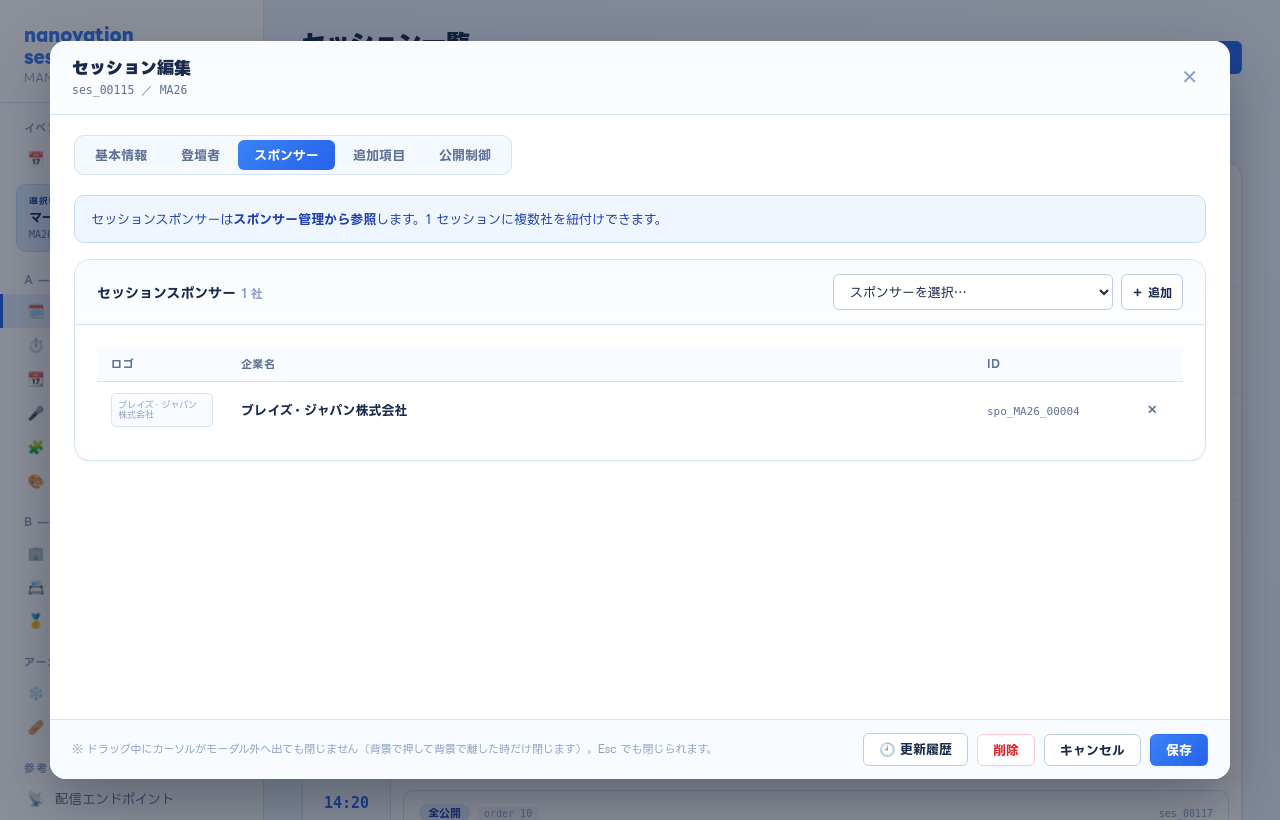Open the 追加項目 tab
The height and width of the screenshot is (820, 1280).
coord(379,155)
